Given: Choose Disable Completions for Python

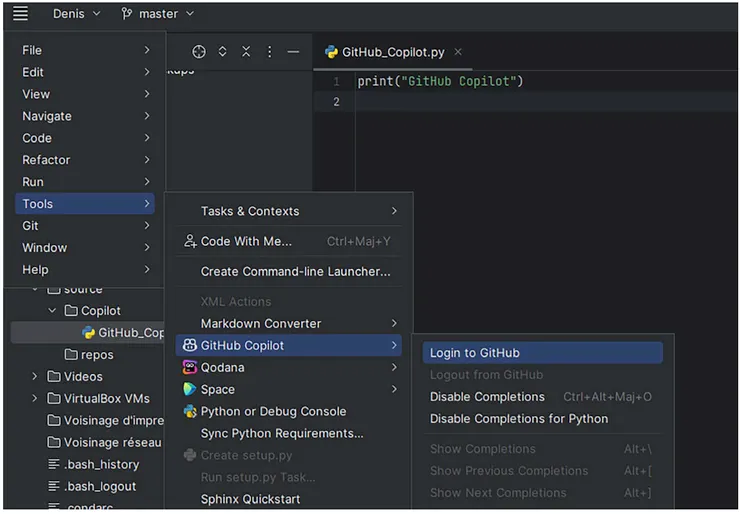Looking at the screenshot, I should 519,419.
